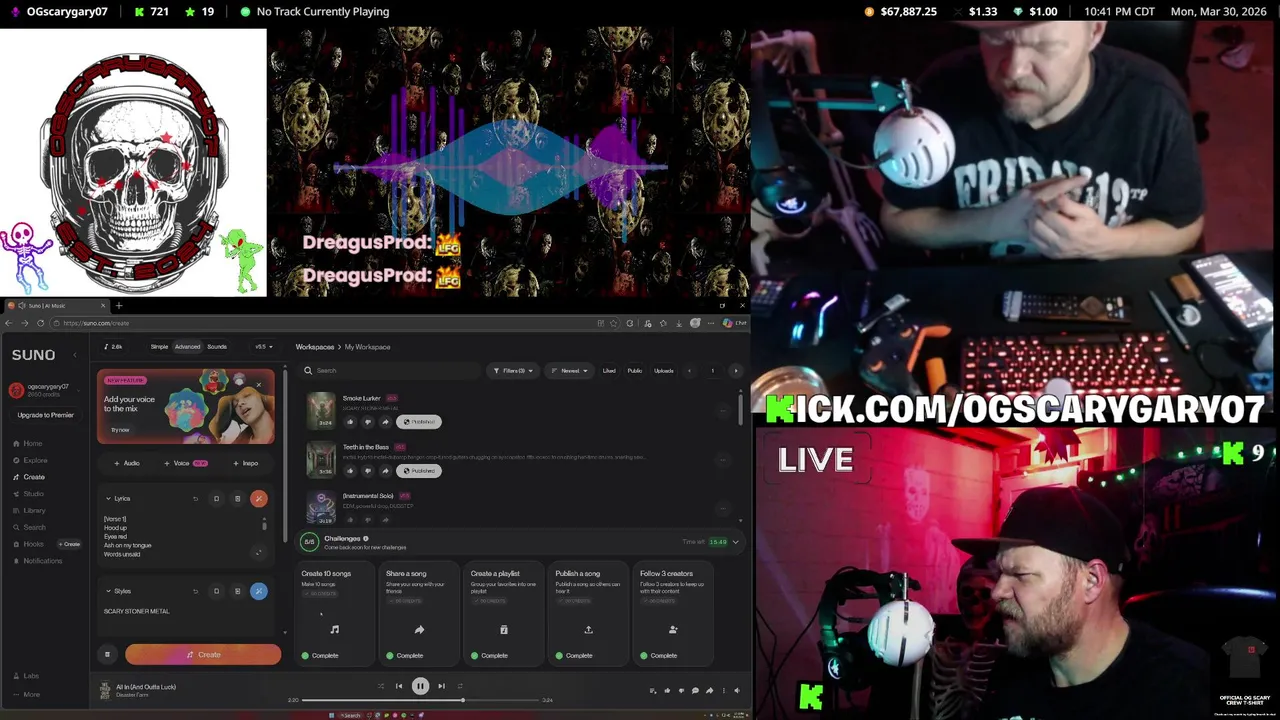Open the player queue icon
Screen dimensions: 1280x720
653,690
